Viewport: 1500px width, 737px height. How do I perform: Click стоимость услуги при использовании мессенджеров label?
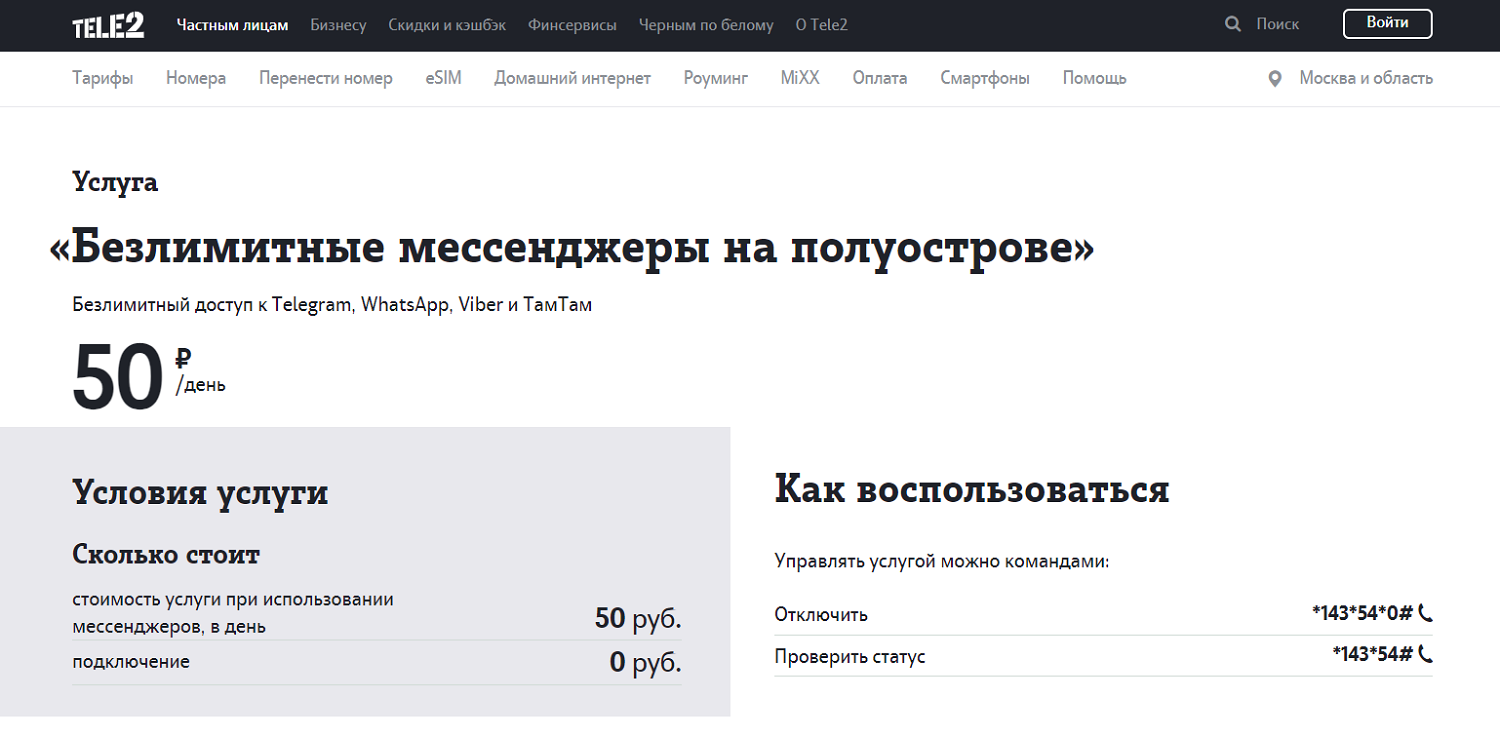click(x=233, y=613)
